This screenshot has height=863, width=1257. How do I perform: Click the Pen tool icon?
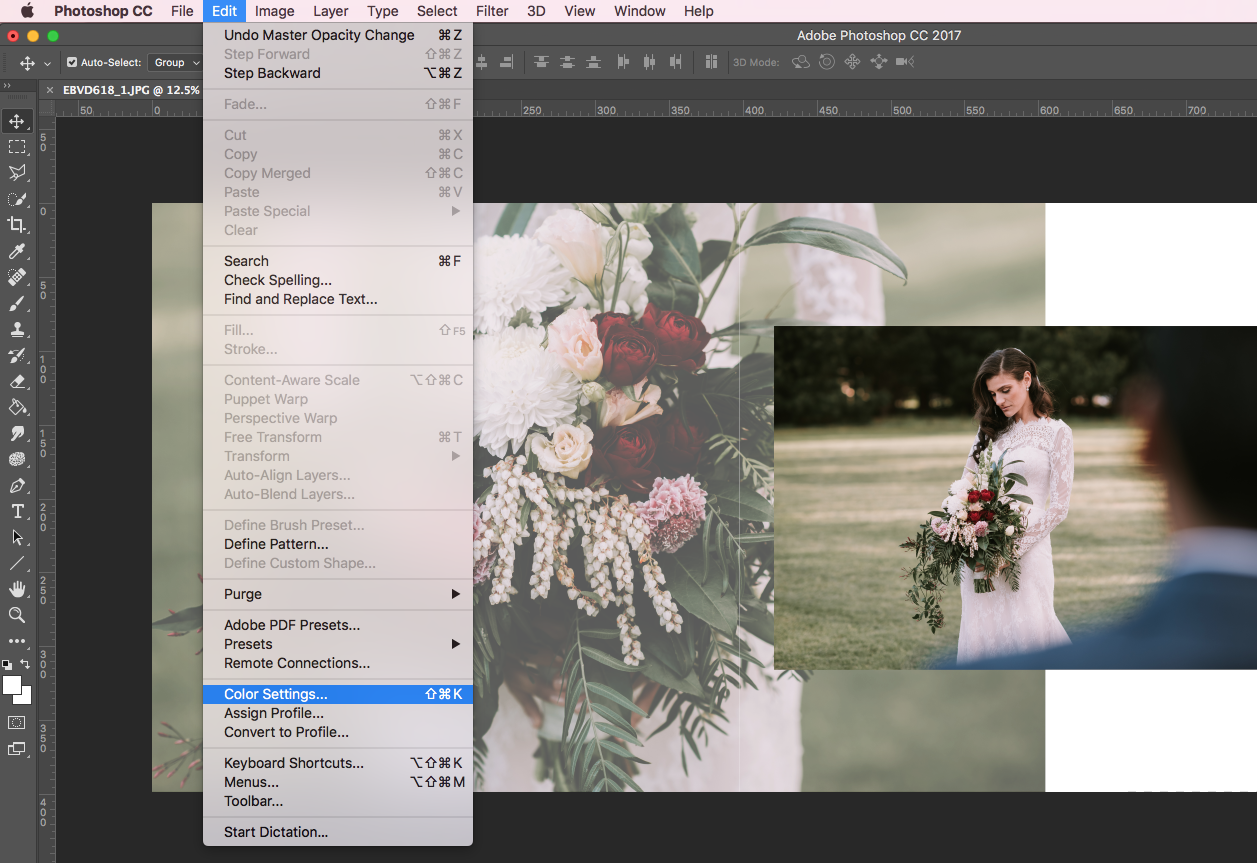point(17,485)
